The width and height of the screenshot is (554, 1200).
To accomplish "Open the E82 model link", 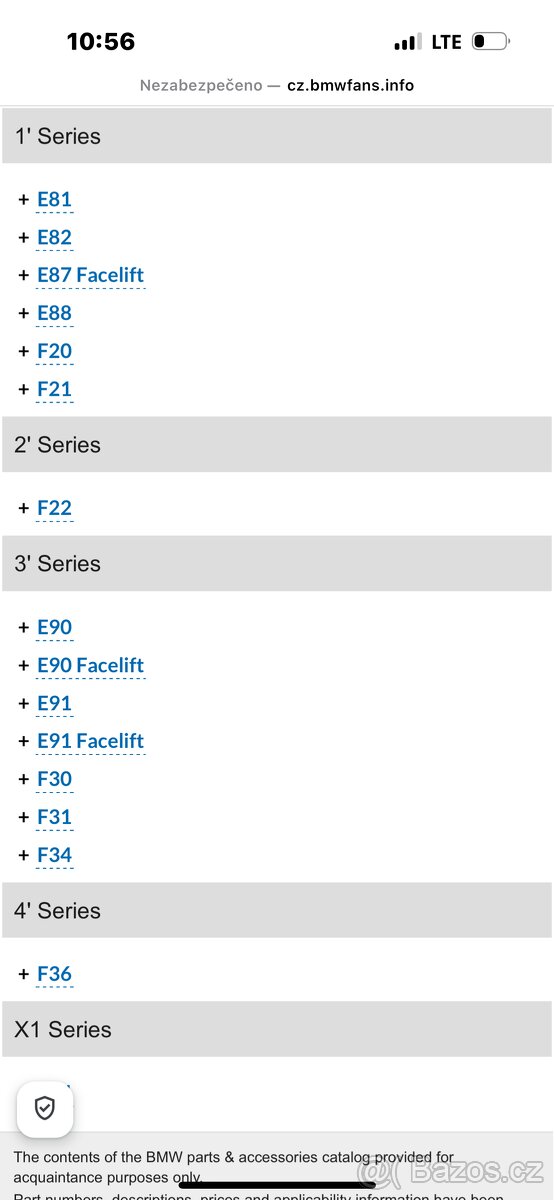I will click(54, 238).
